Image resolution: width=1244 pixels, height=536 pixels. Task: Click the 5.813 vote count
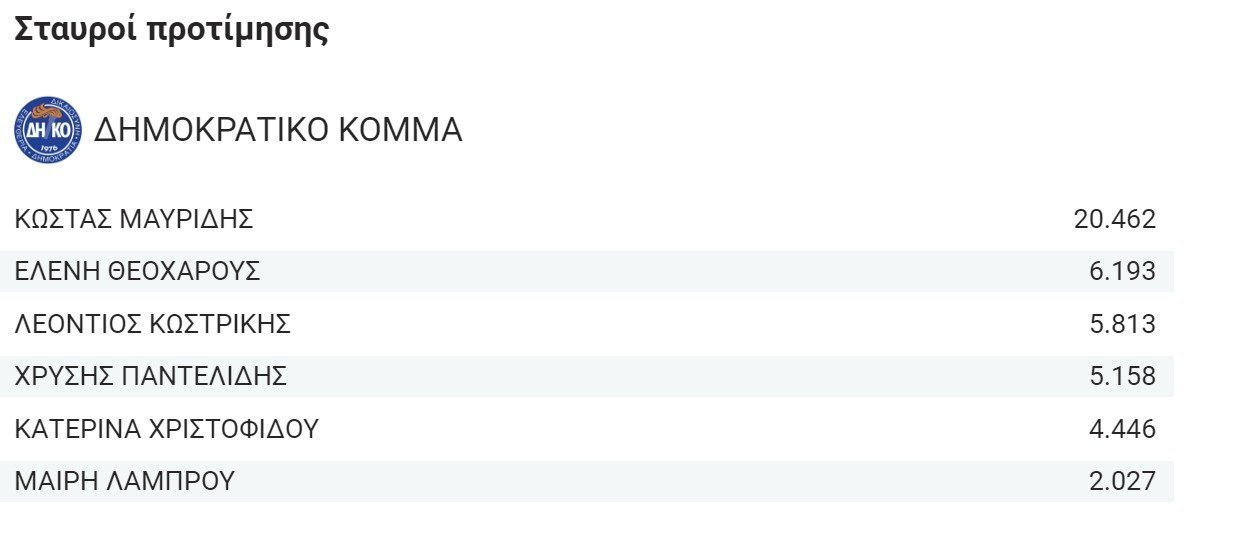tap(1122, 324)
